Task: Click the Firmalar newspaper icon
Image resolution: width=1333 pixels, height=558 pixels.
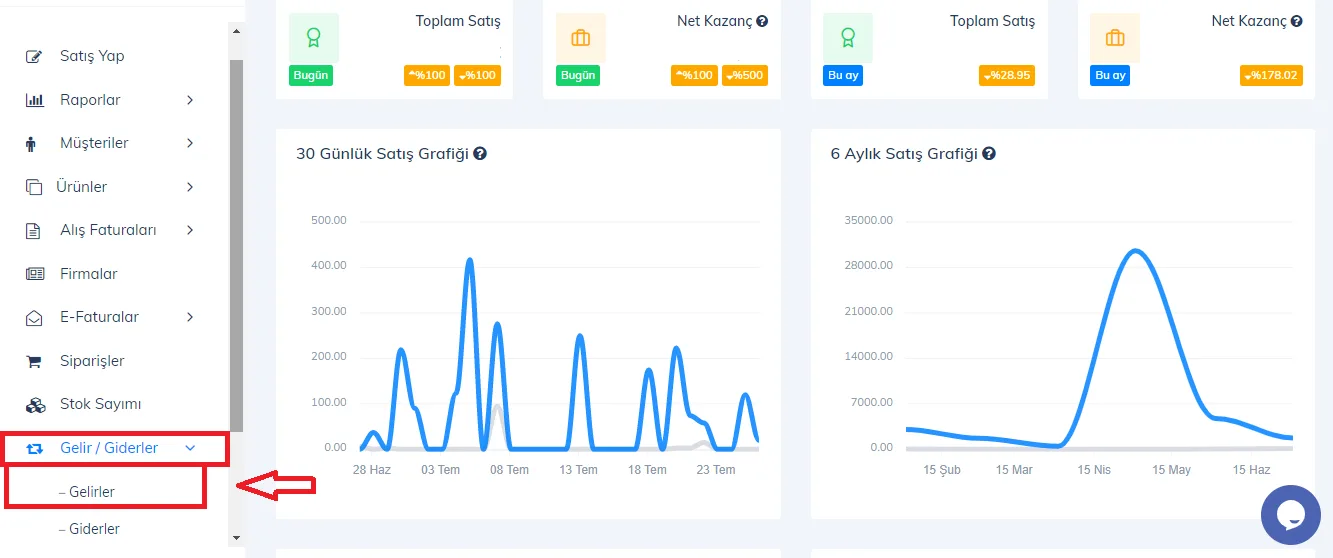Action: coord(35,274)
